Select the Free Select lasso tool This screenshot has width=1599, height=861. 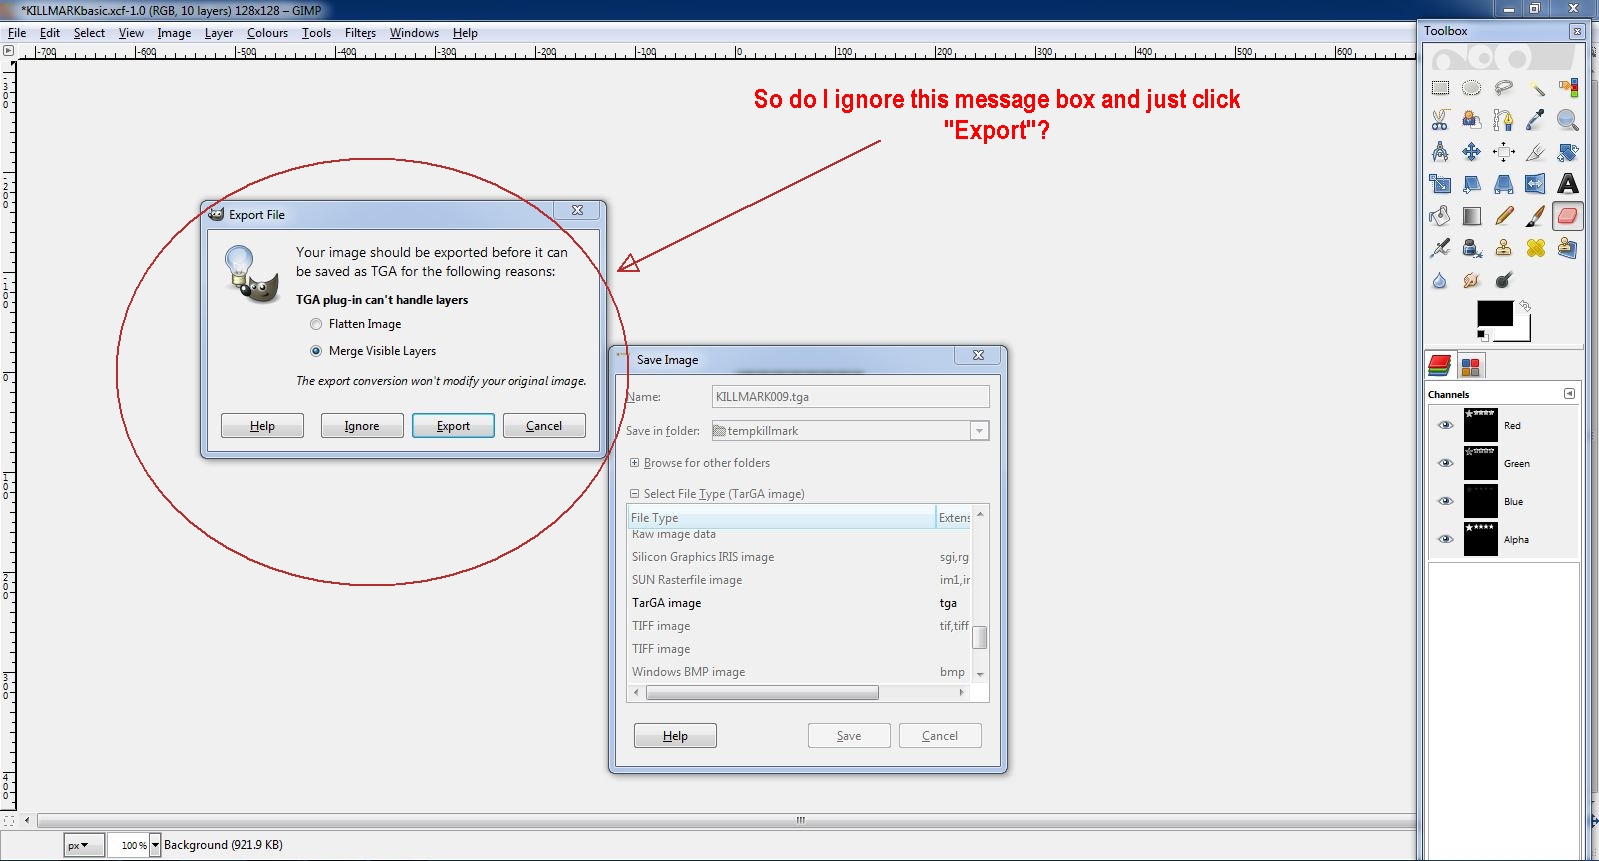(1504, 88)
